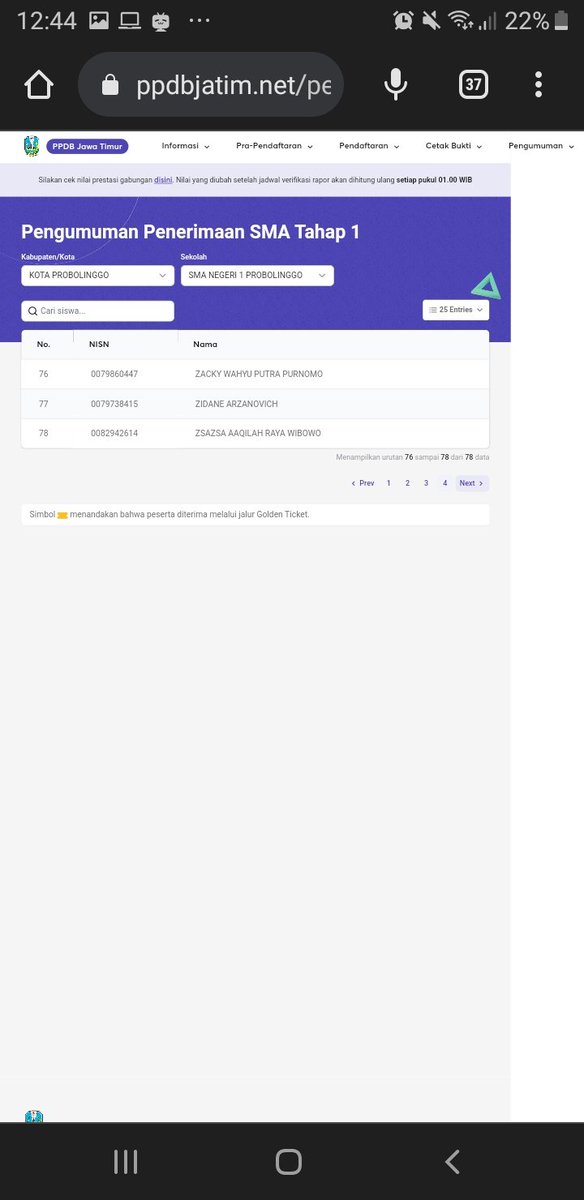
Task: Click the PPDB Jawa Timur badge
Action: click(87, 146)
